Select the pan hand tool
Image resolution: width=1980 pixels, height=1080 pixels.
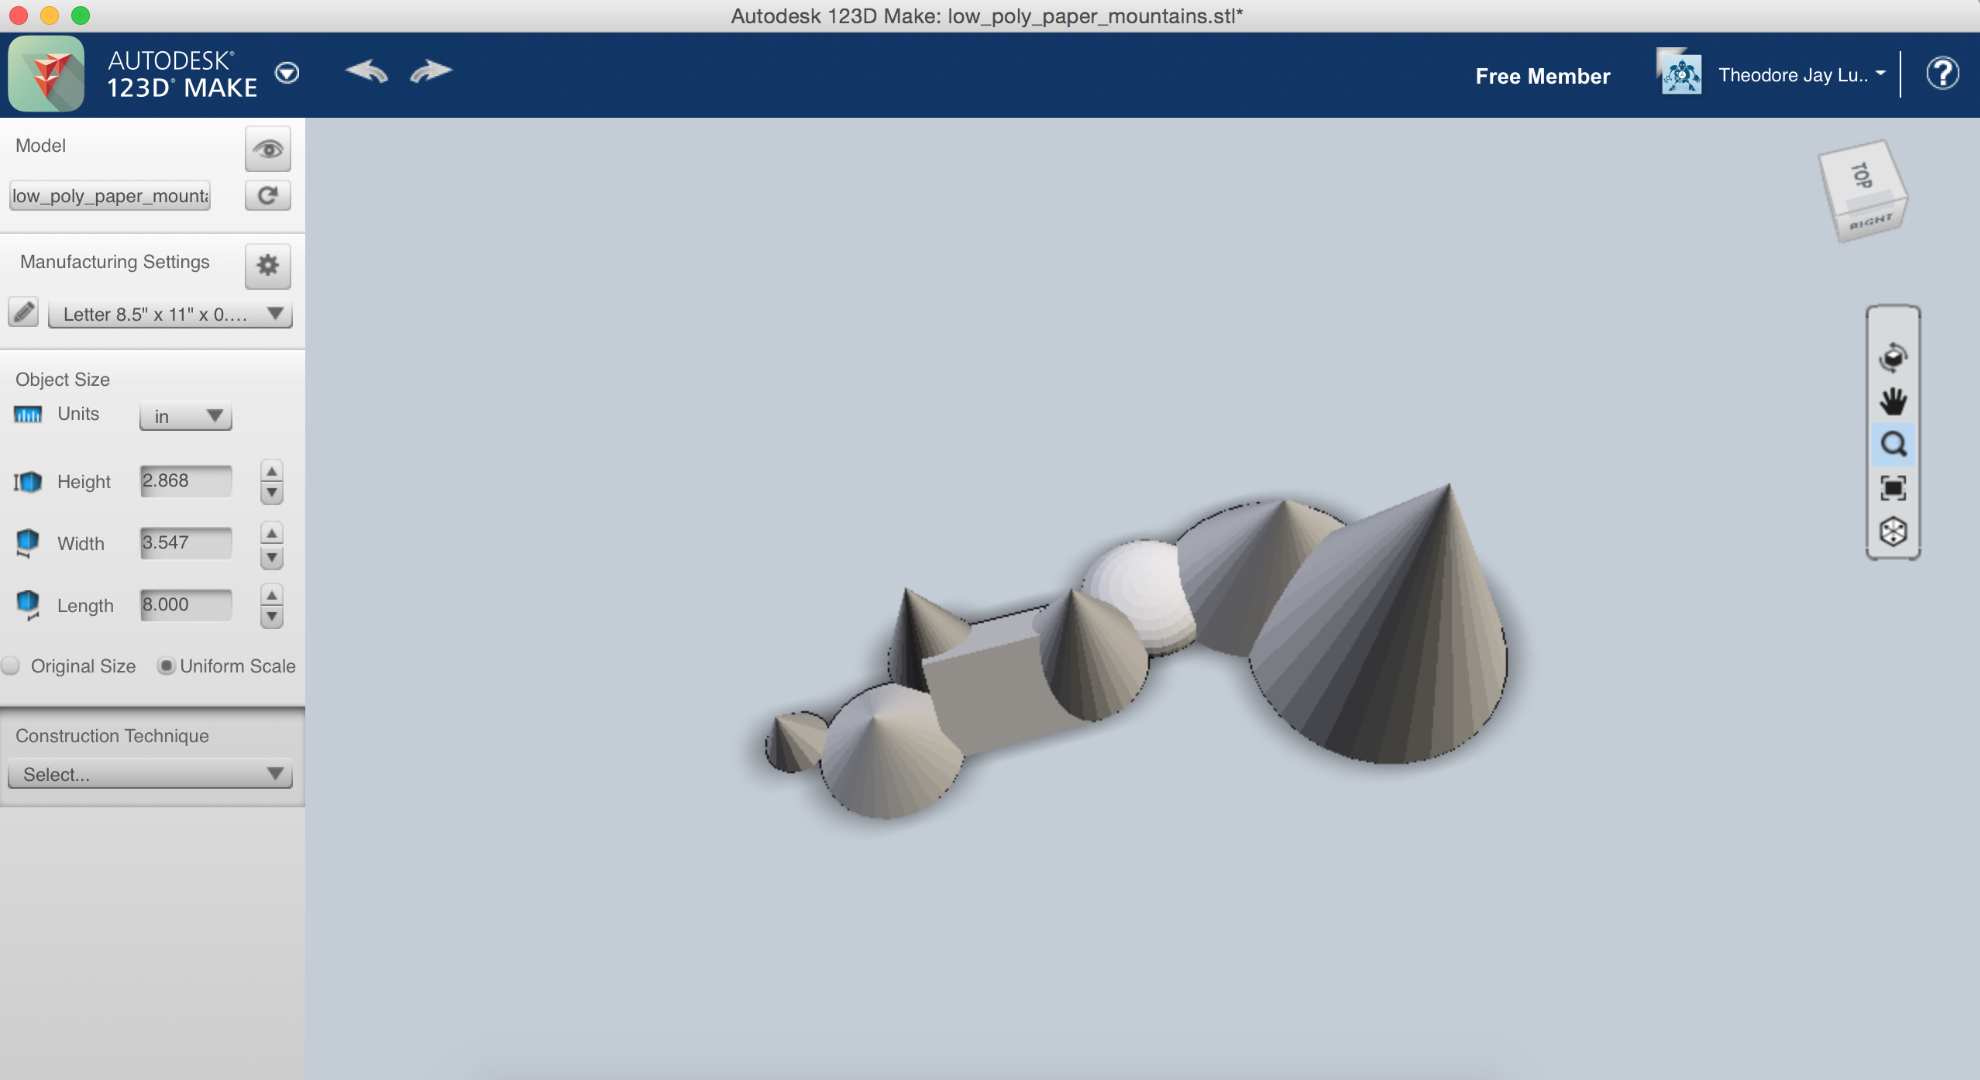pyautogui.click(x=1892, y=401)
